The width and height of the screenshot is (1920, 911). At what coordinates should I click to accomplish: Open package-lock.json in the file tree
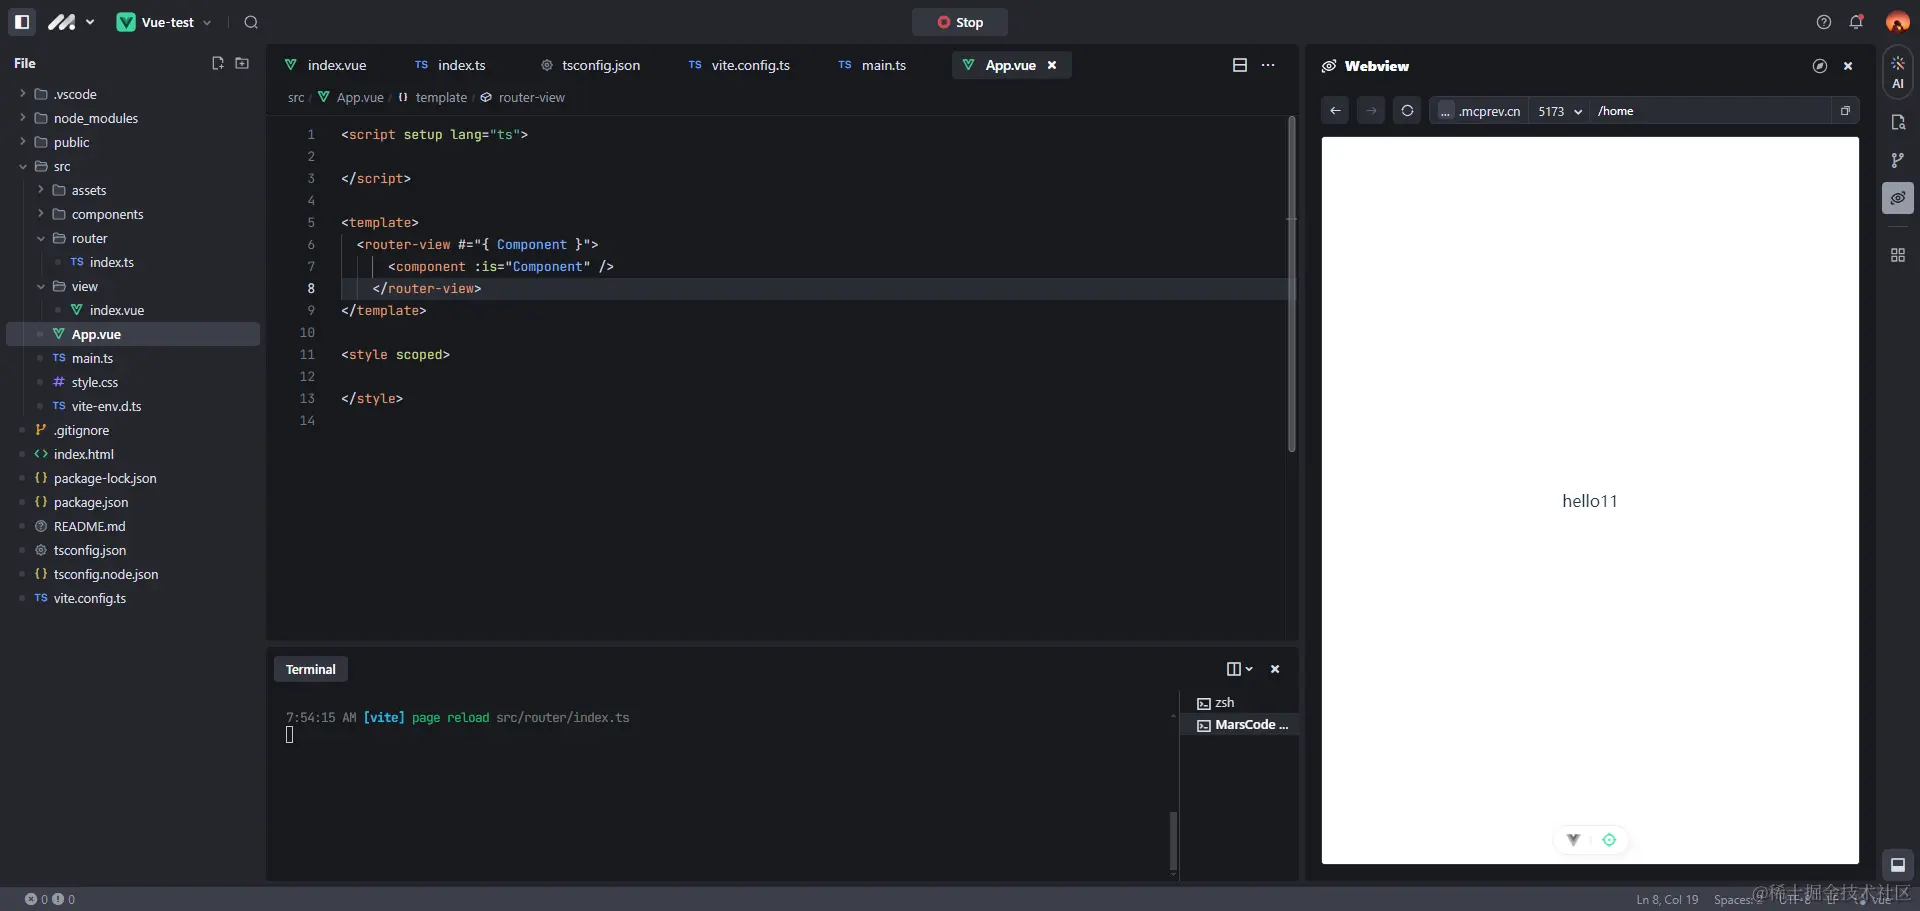point(133,478)
